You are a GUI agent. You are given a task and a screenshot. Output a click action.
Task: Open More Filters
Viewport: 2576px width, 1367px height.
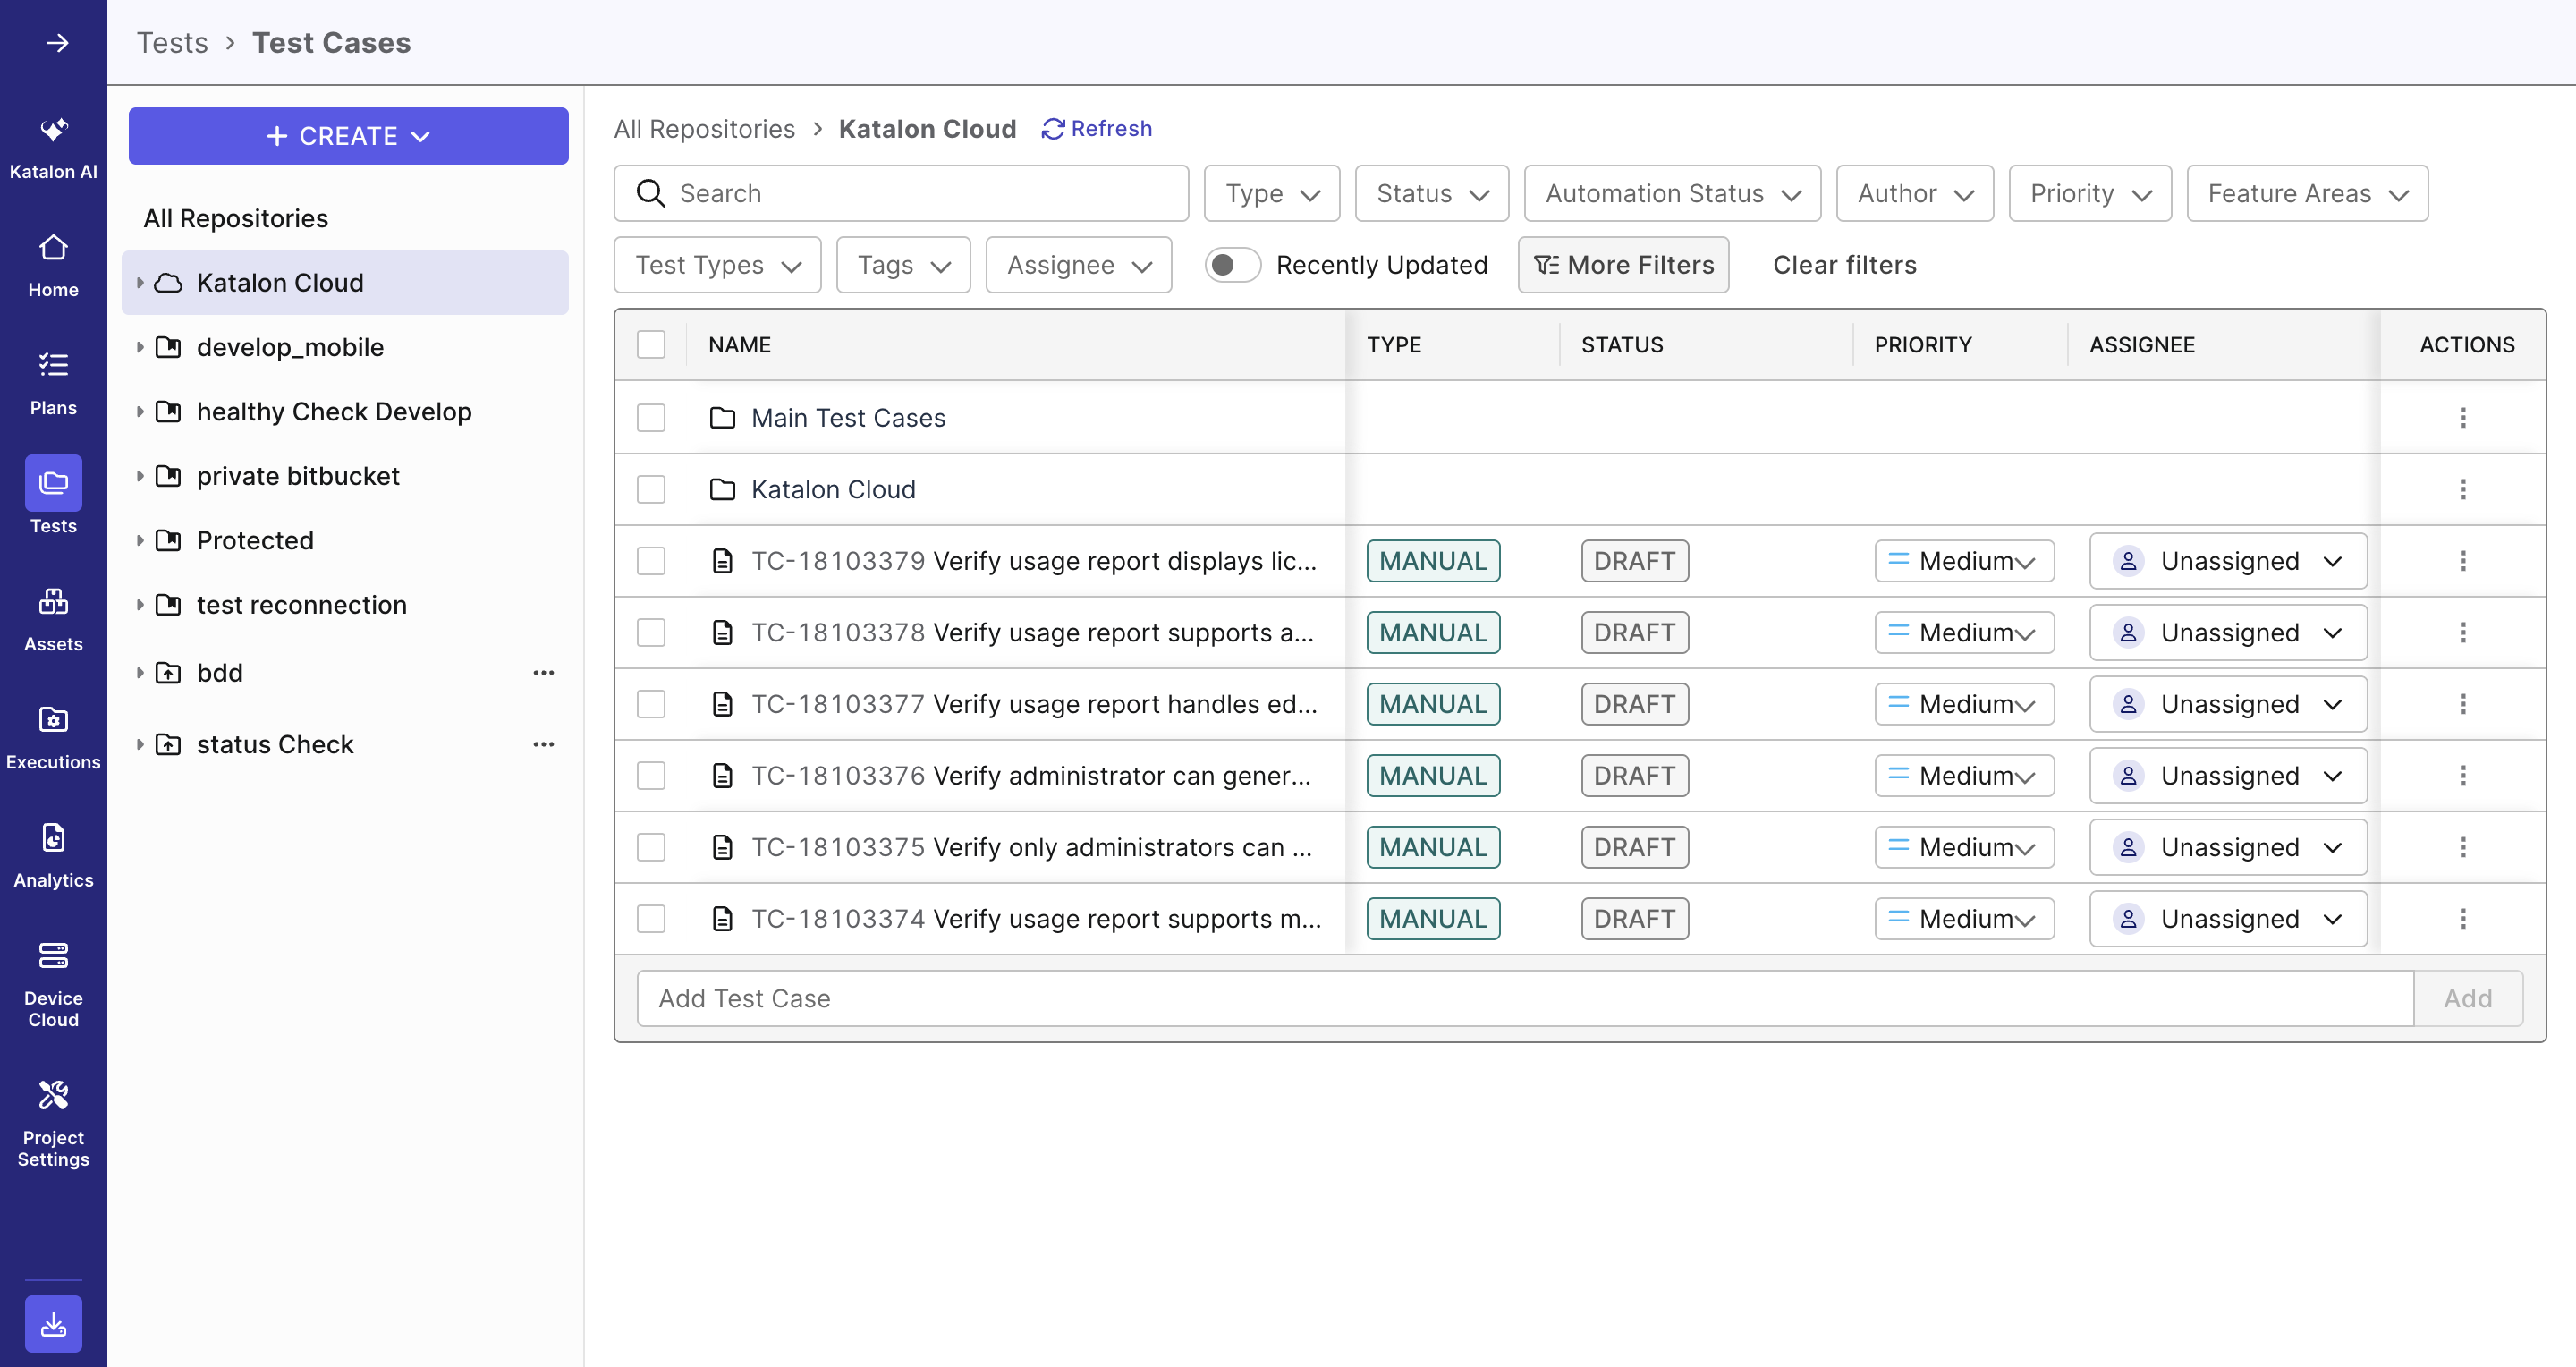[x=1623, y=265]
